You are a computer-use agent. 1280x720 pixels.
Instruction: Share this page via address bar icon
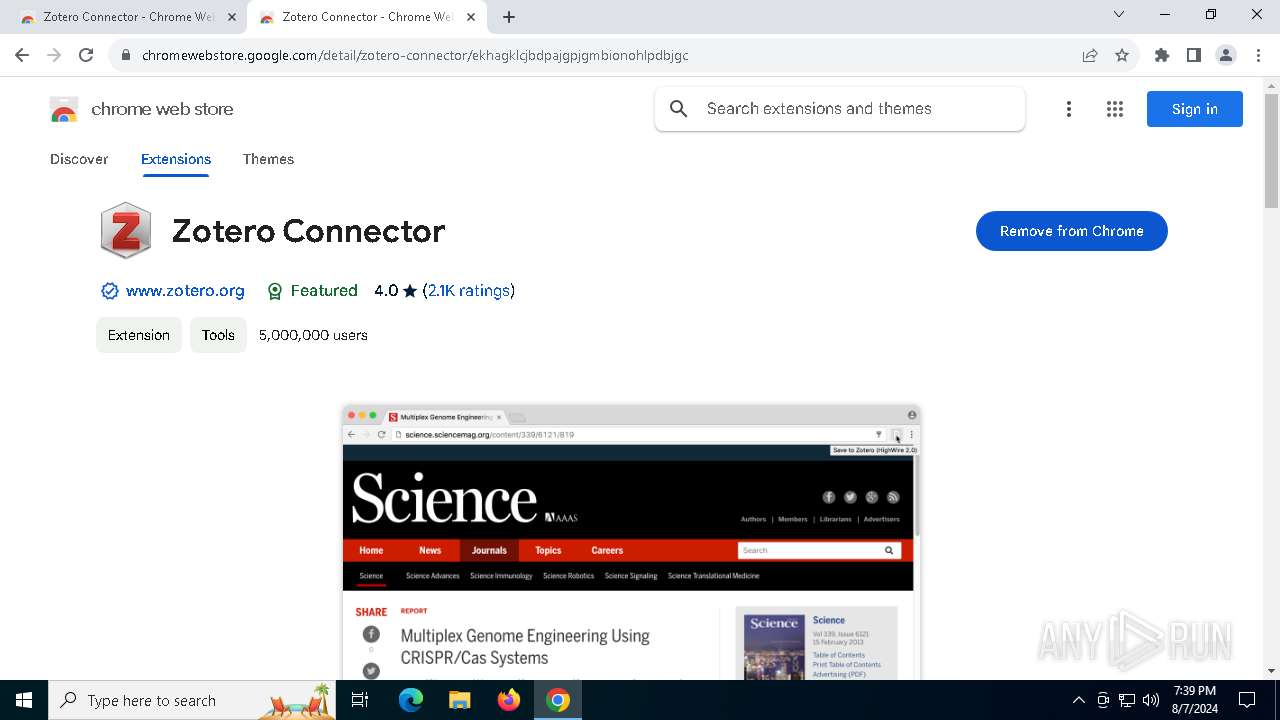pyautogui.click(x=1090, y=55)
